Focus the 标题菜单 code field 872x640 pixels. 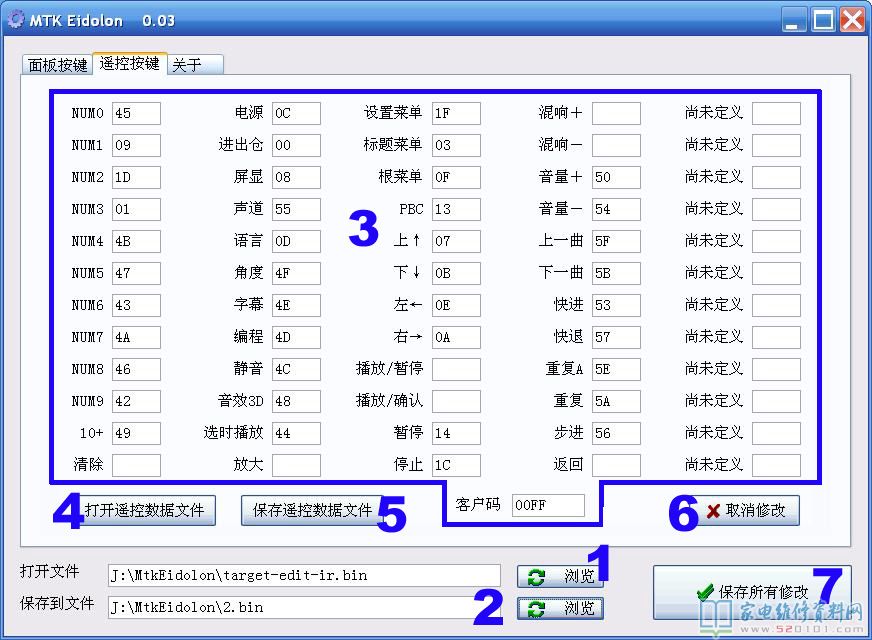(x=457, y=146)
